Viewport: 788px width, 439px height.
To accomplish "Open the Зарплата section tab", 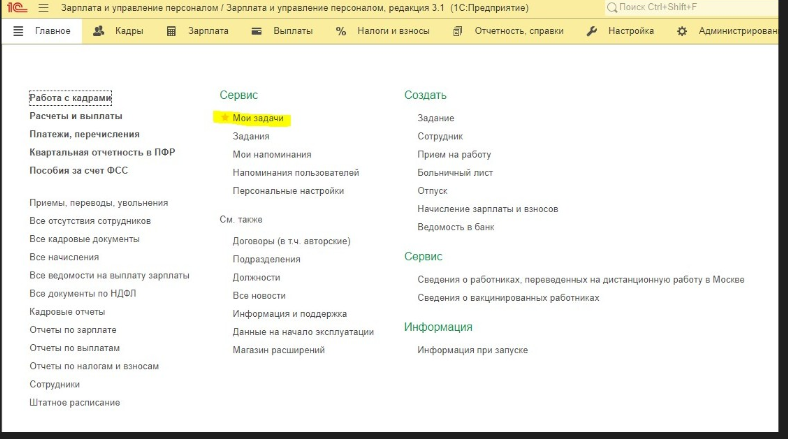I will click(208, 31).
